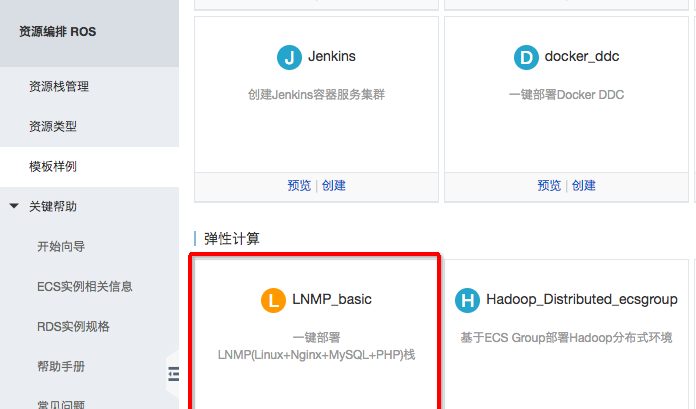Screen dimensions: 696x409
Task: Click 创建 link under Jenkins
Action: click(x=334, y=186)
